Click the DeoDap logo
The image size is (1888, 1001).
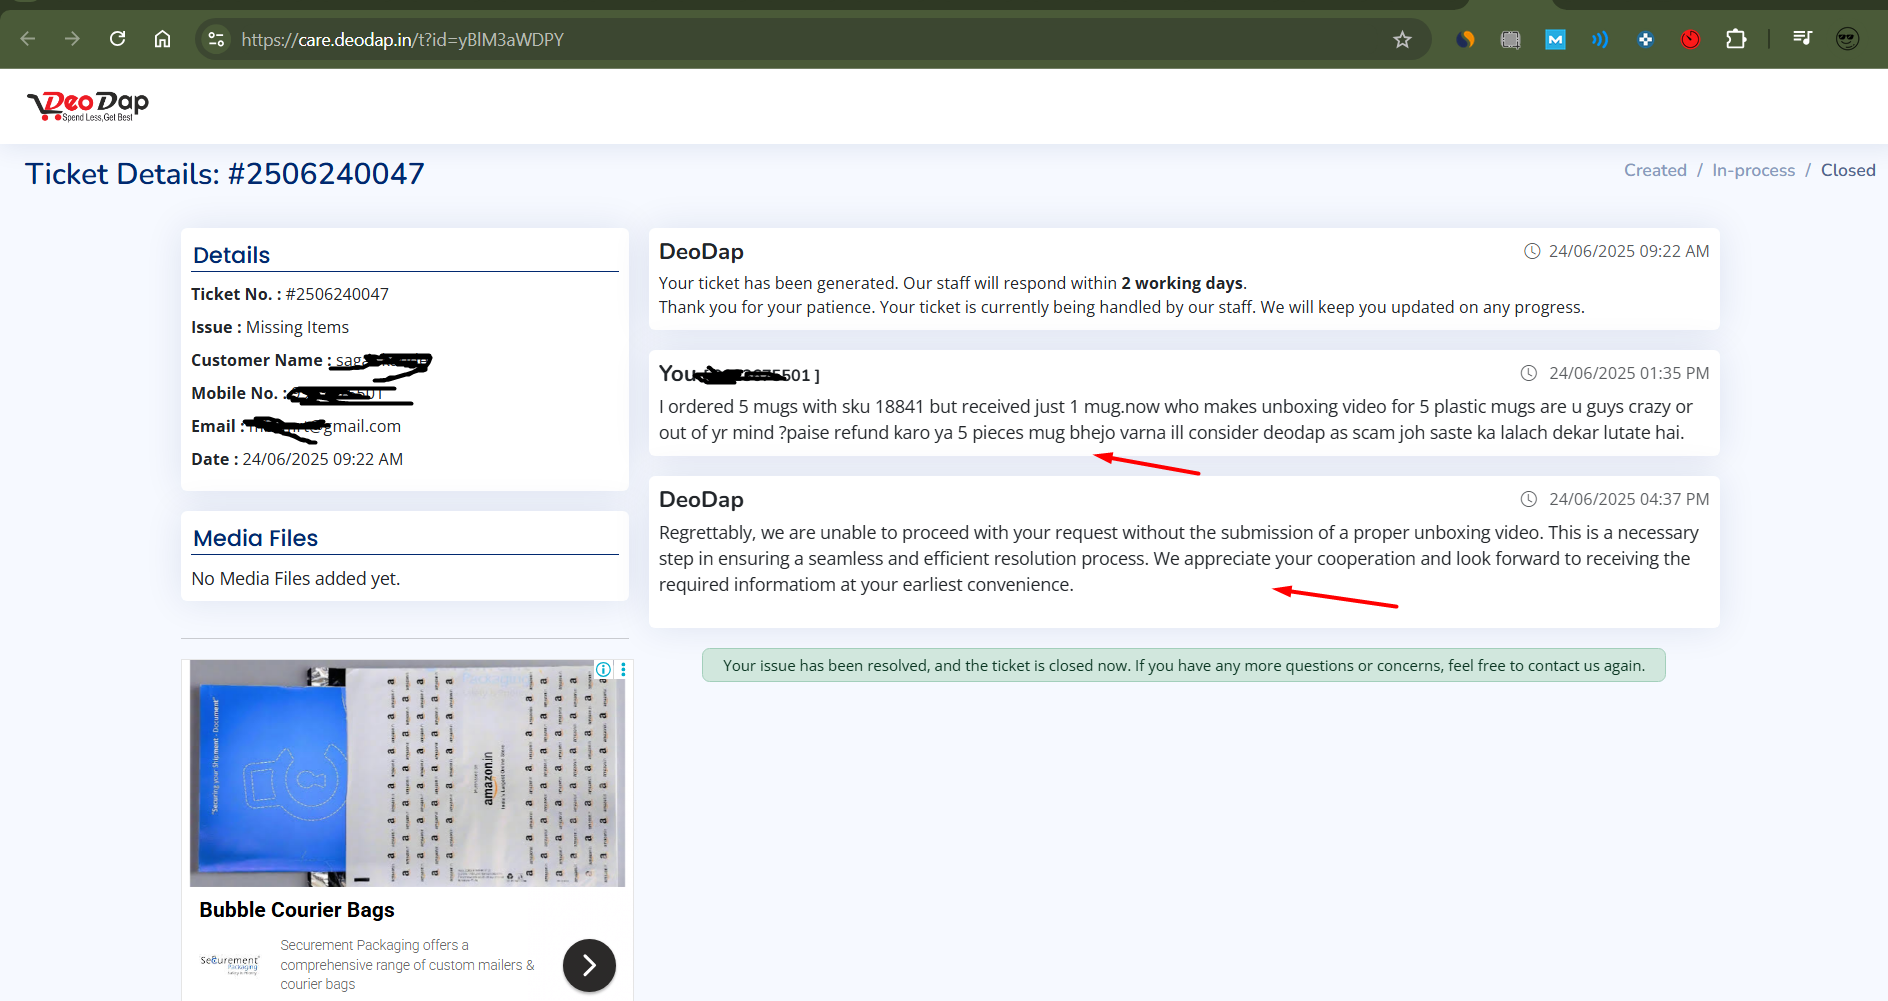88,106
